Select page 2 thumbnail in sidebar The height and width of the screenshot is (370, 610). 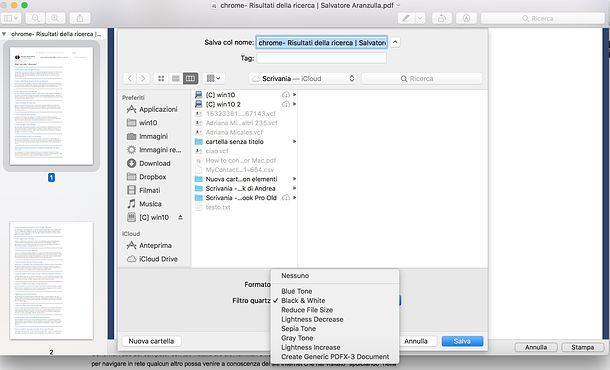coord(51,281)
